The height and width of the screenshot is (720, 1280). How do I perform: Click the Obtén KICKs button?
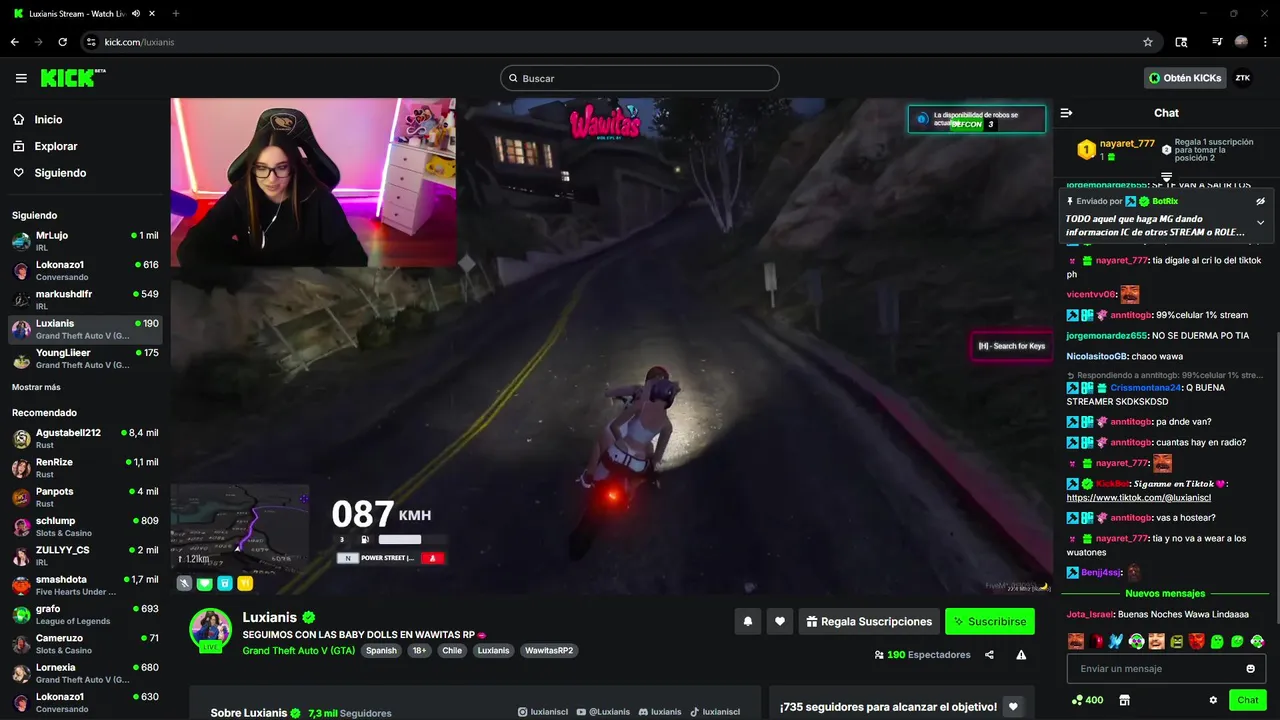pyautogui.click(x=1184, y=78)
